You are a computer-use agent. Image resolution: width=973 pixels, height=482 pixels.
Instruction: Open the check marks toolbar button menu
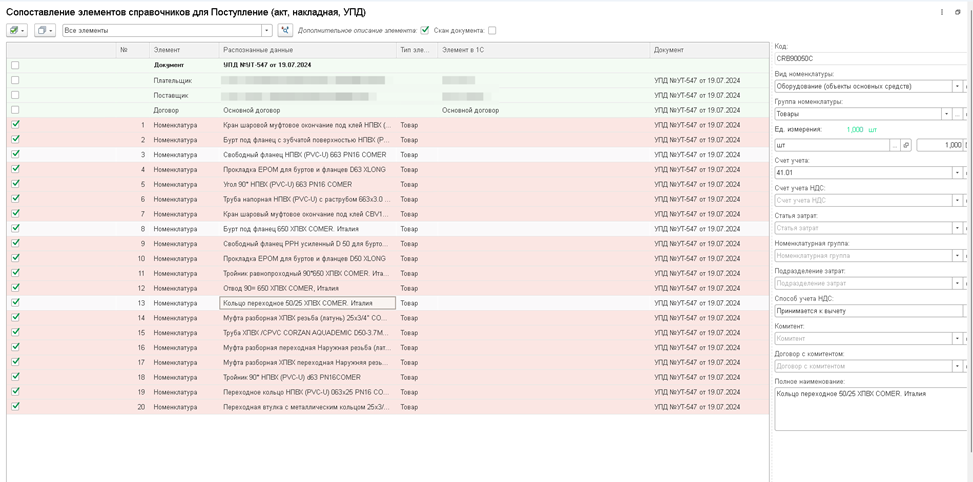17,30
